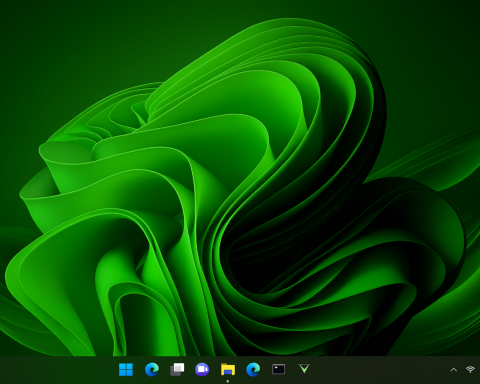Open File Explorer from the taskbar
480x384 pixels.
[228, 369]
